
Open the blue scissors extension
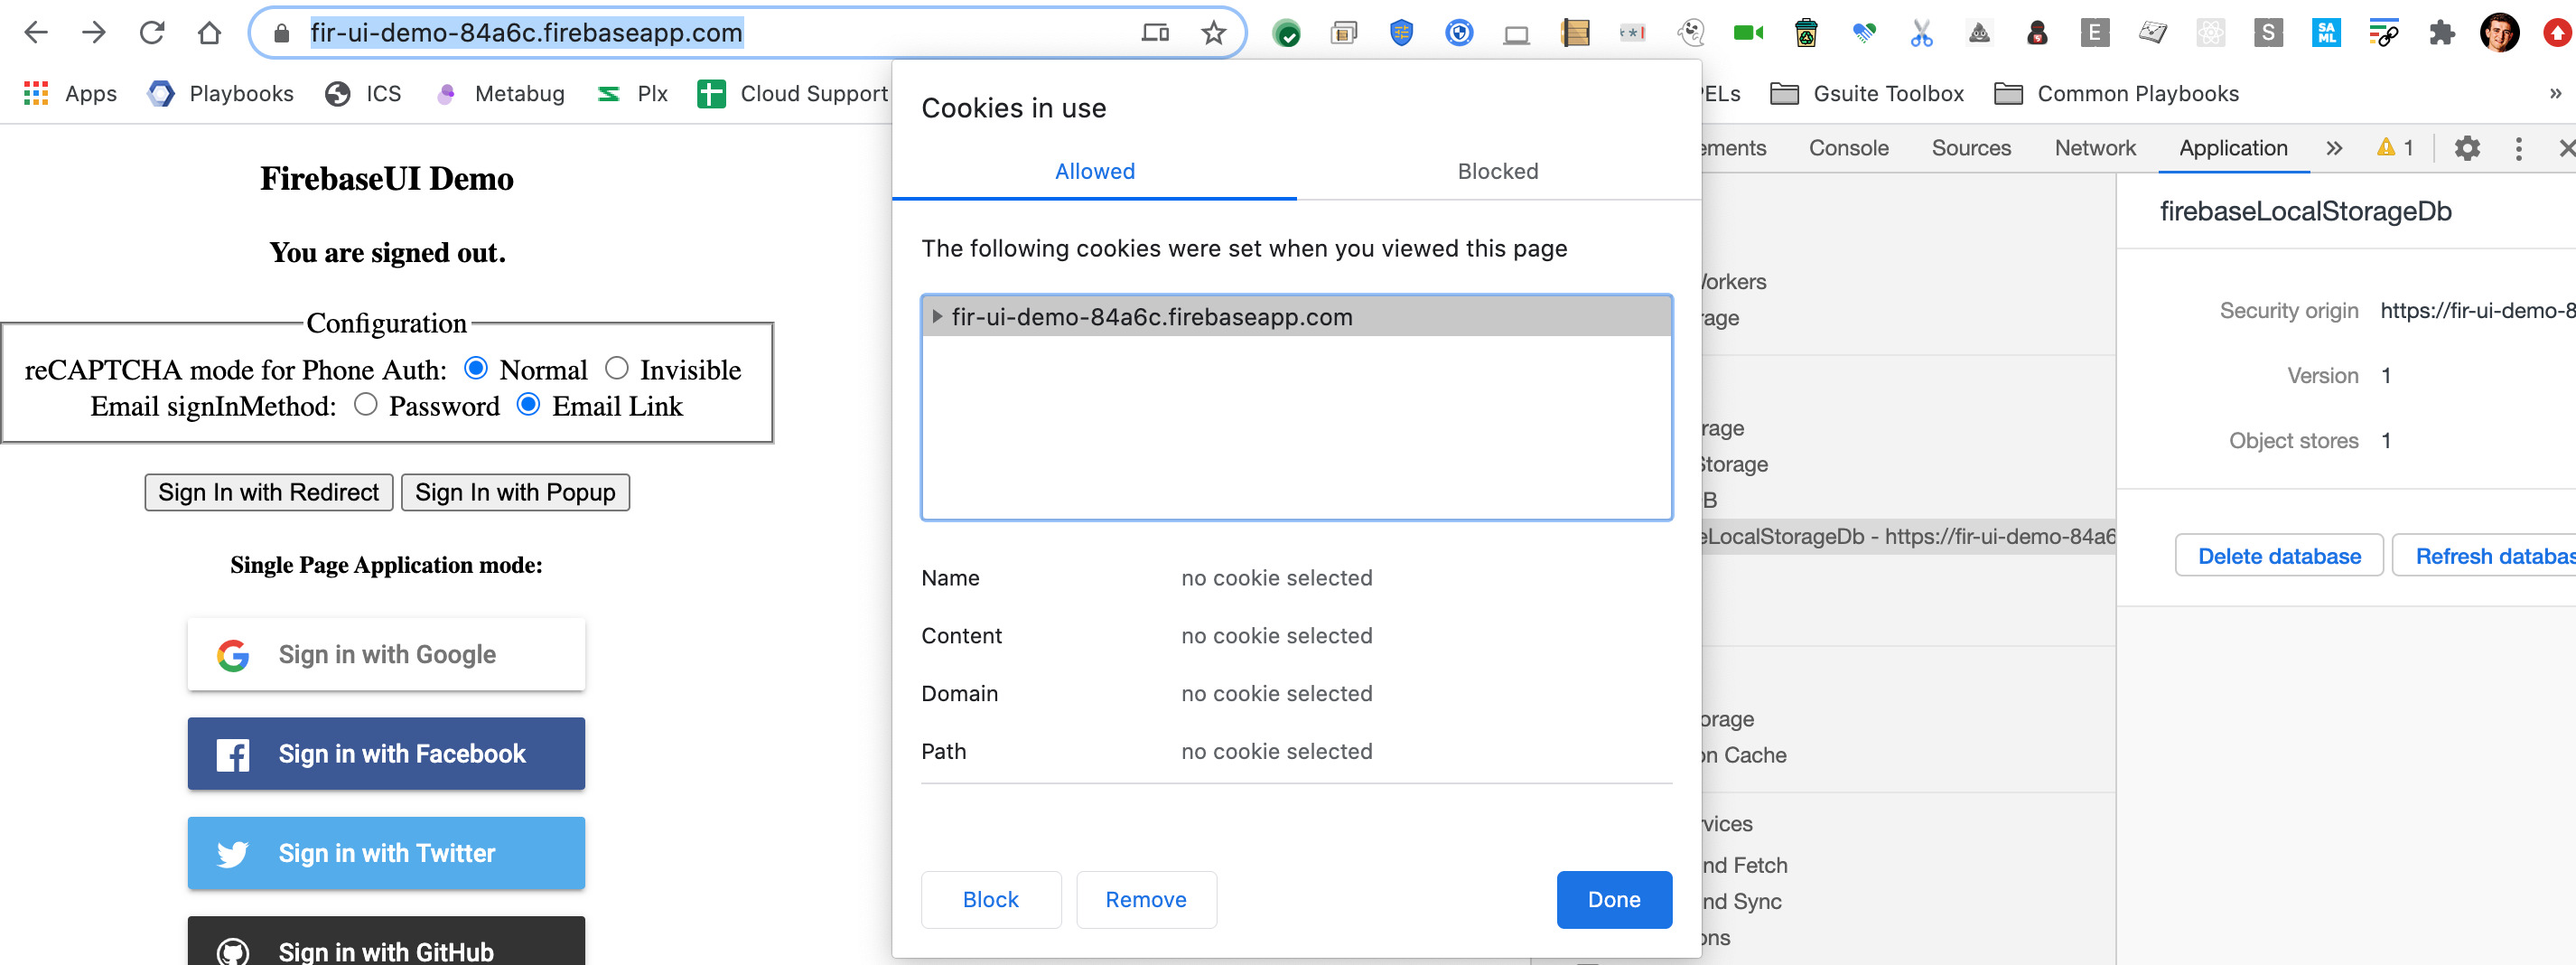[1921, 33]
